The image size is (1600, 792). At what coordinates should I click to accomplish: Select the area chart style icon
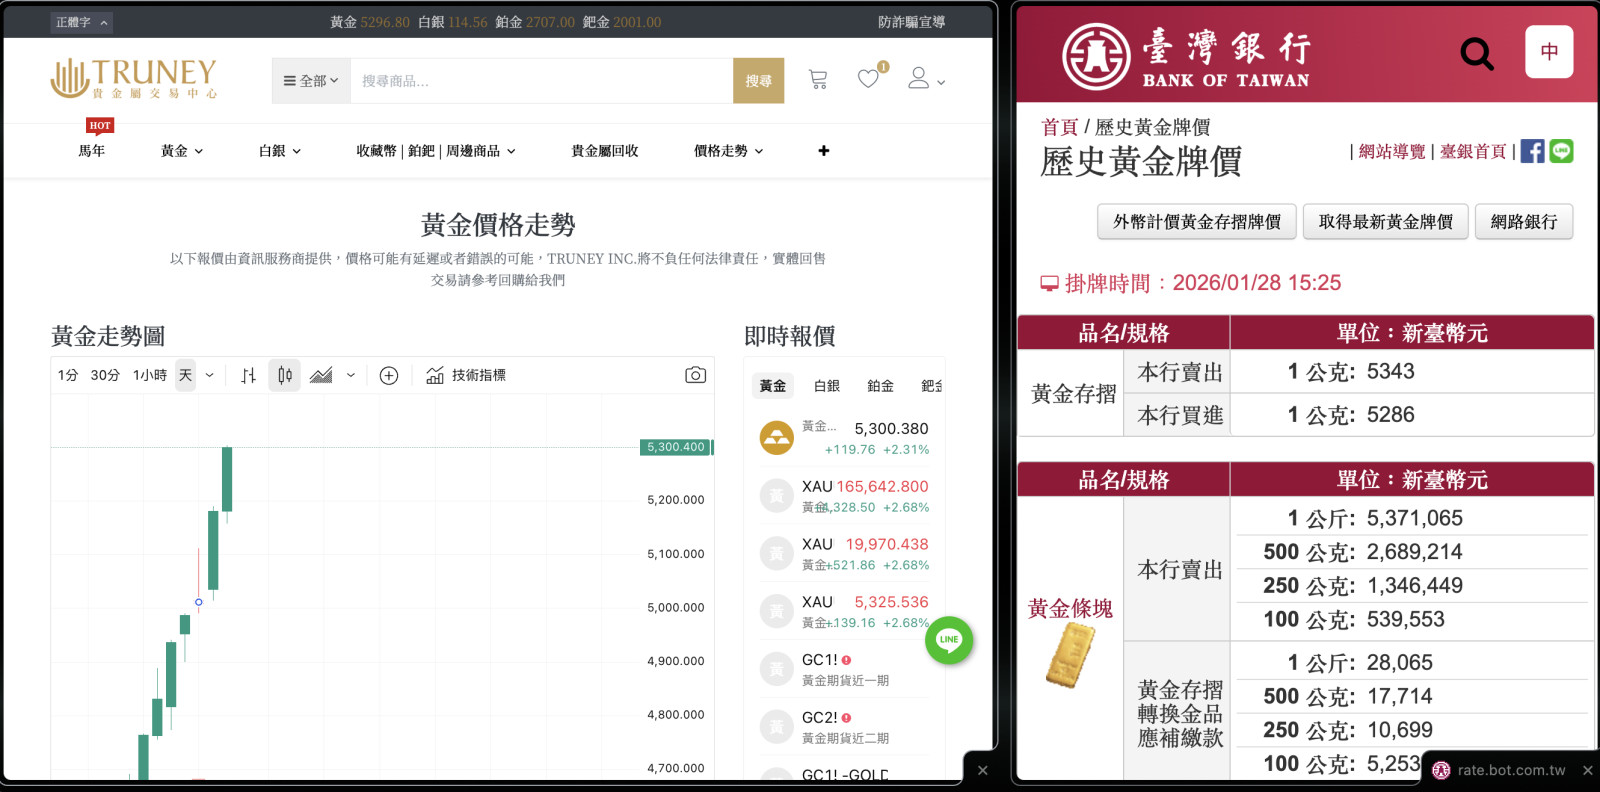tap(321, 375)
